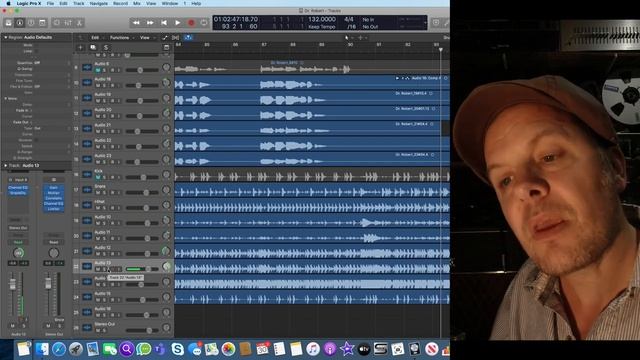Click the tempo value 132.0000
The width and height of the screenshot is (640, 360).
coord(322,19)
